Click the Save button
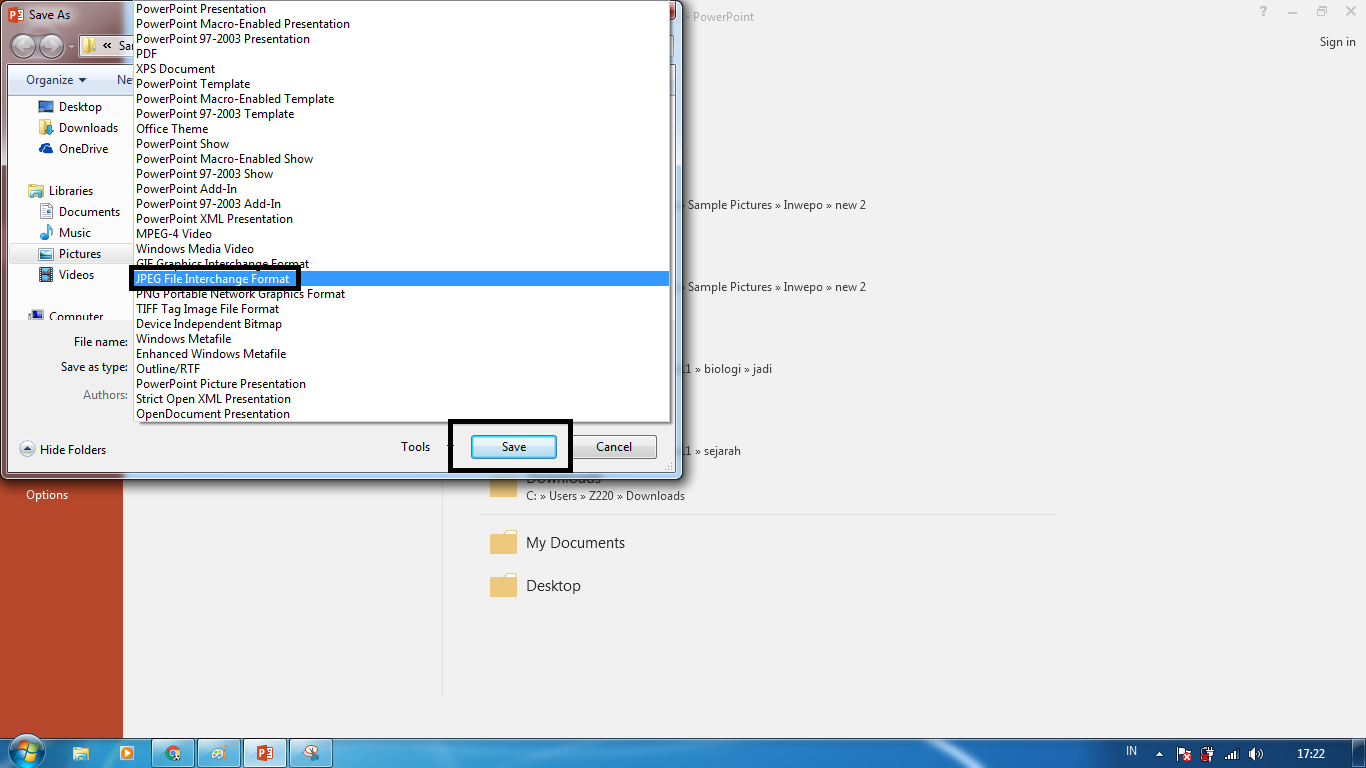1366x768 pixels. click(514, 447)
